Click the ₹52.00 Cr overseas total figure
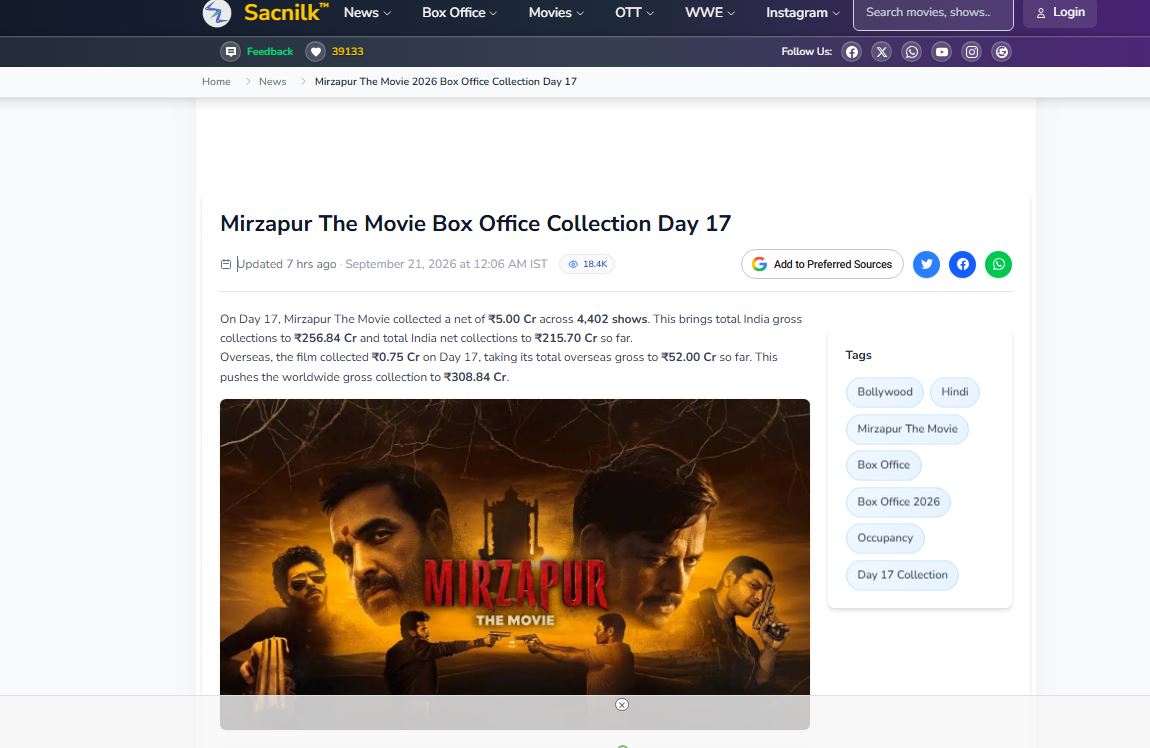This screenshot has width=1150, height=748. coord(689,357)
